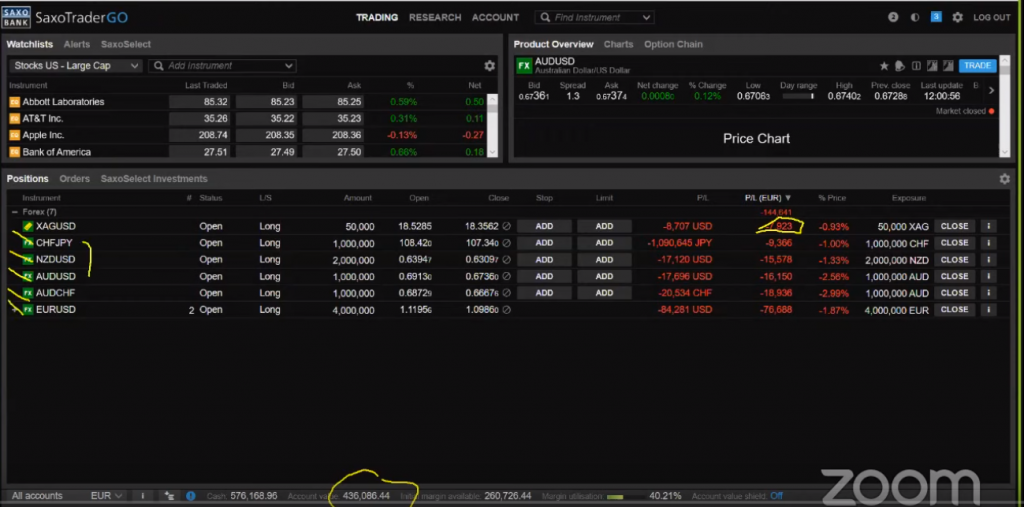Click LOG OUT
Viewport: 1024px width, 507px height.
coord(991,18)
